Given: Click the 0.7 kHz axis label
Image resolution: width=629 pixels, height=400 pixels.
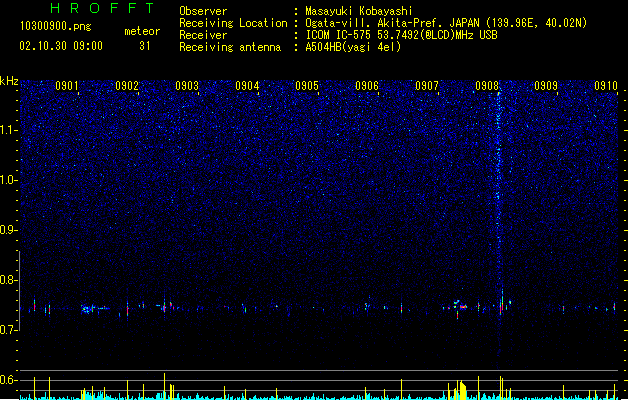Looking at the screenshot, I should 8,330.
